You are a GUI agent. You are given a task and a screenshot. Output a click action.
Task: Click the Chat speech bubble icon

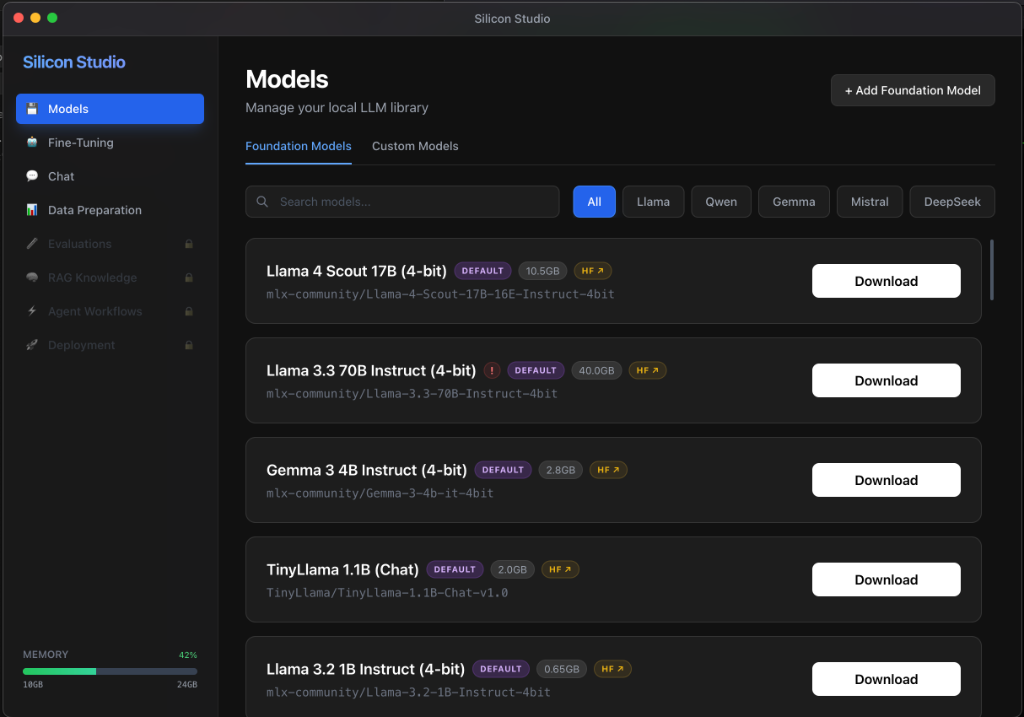click(31, 176)
